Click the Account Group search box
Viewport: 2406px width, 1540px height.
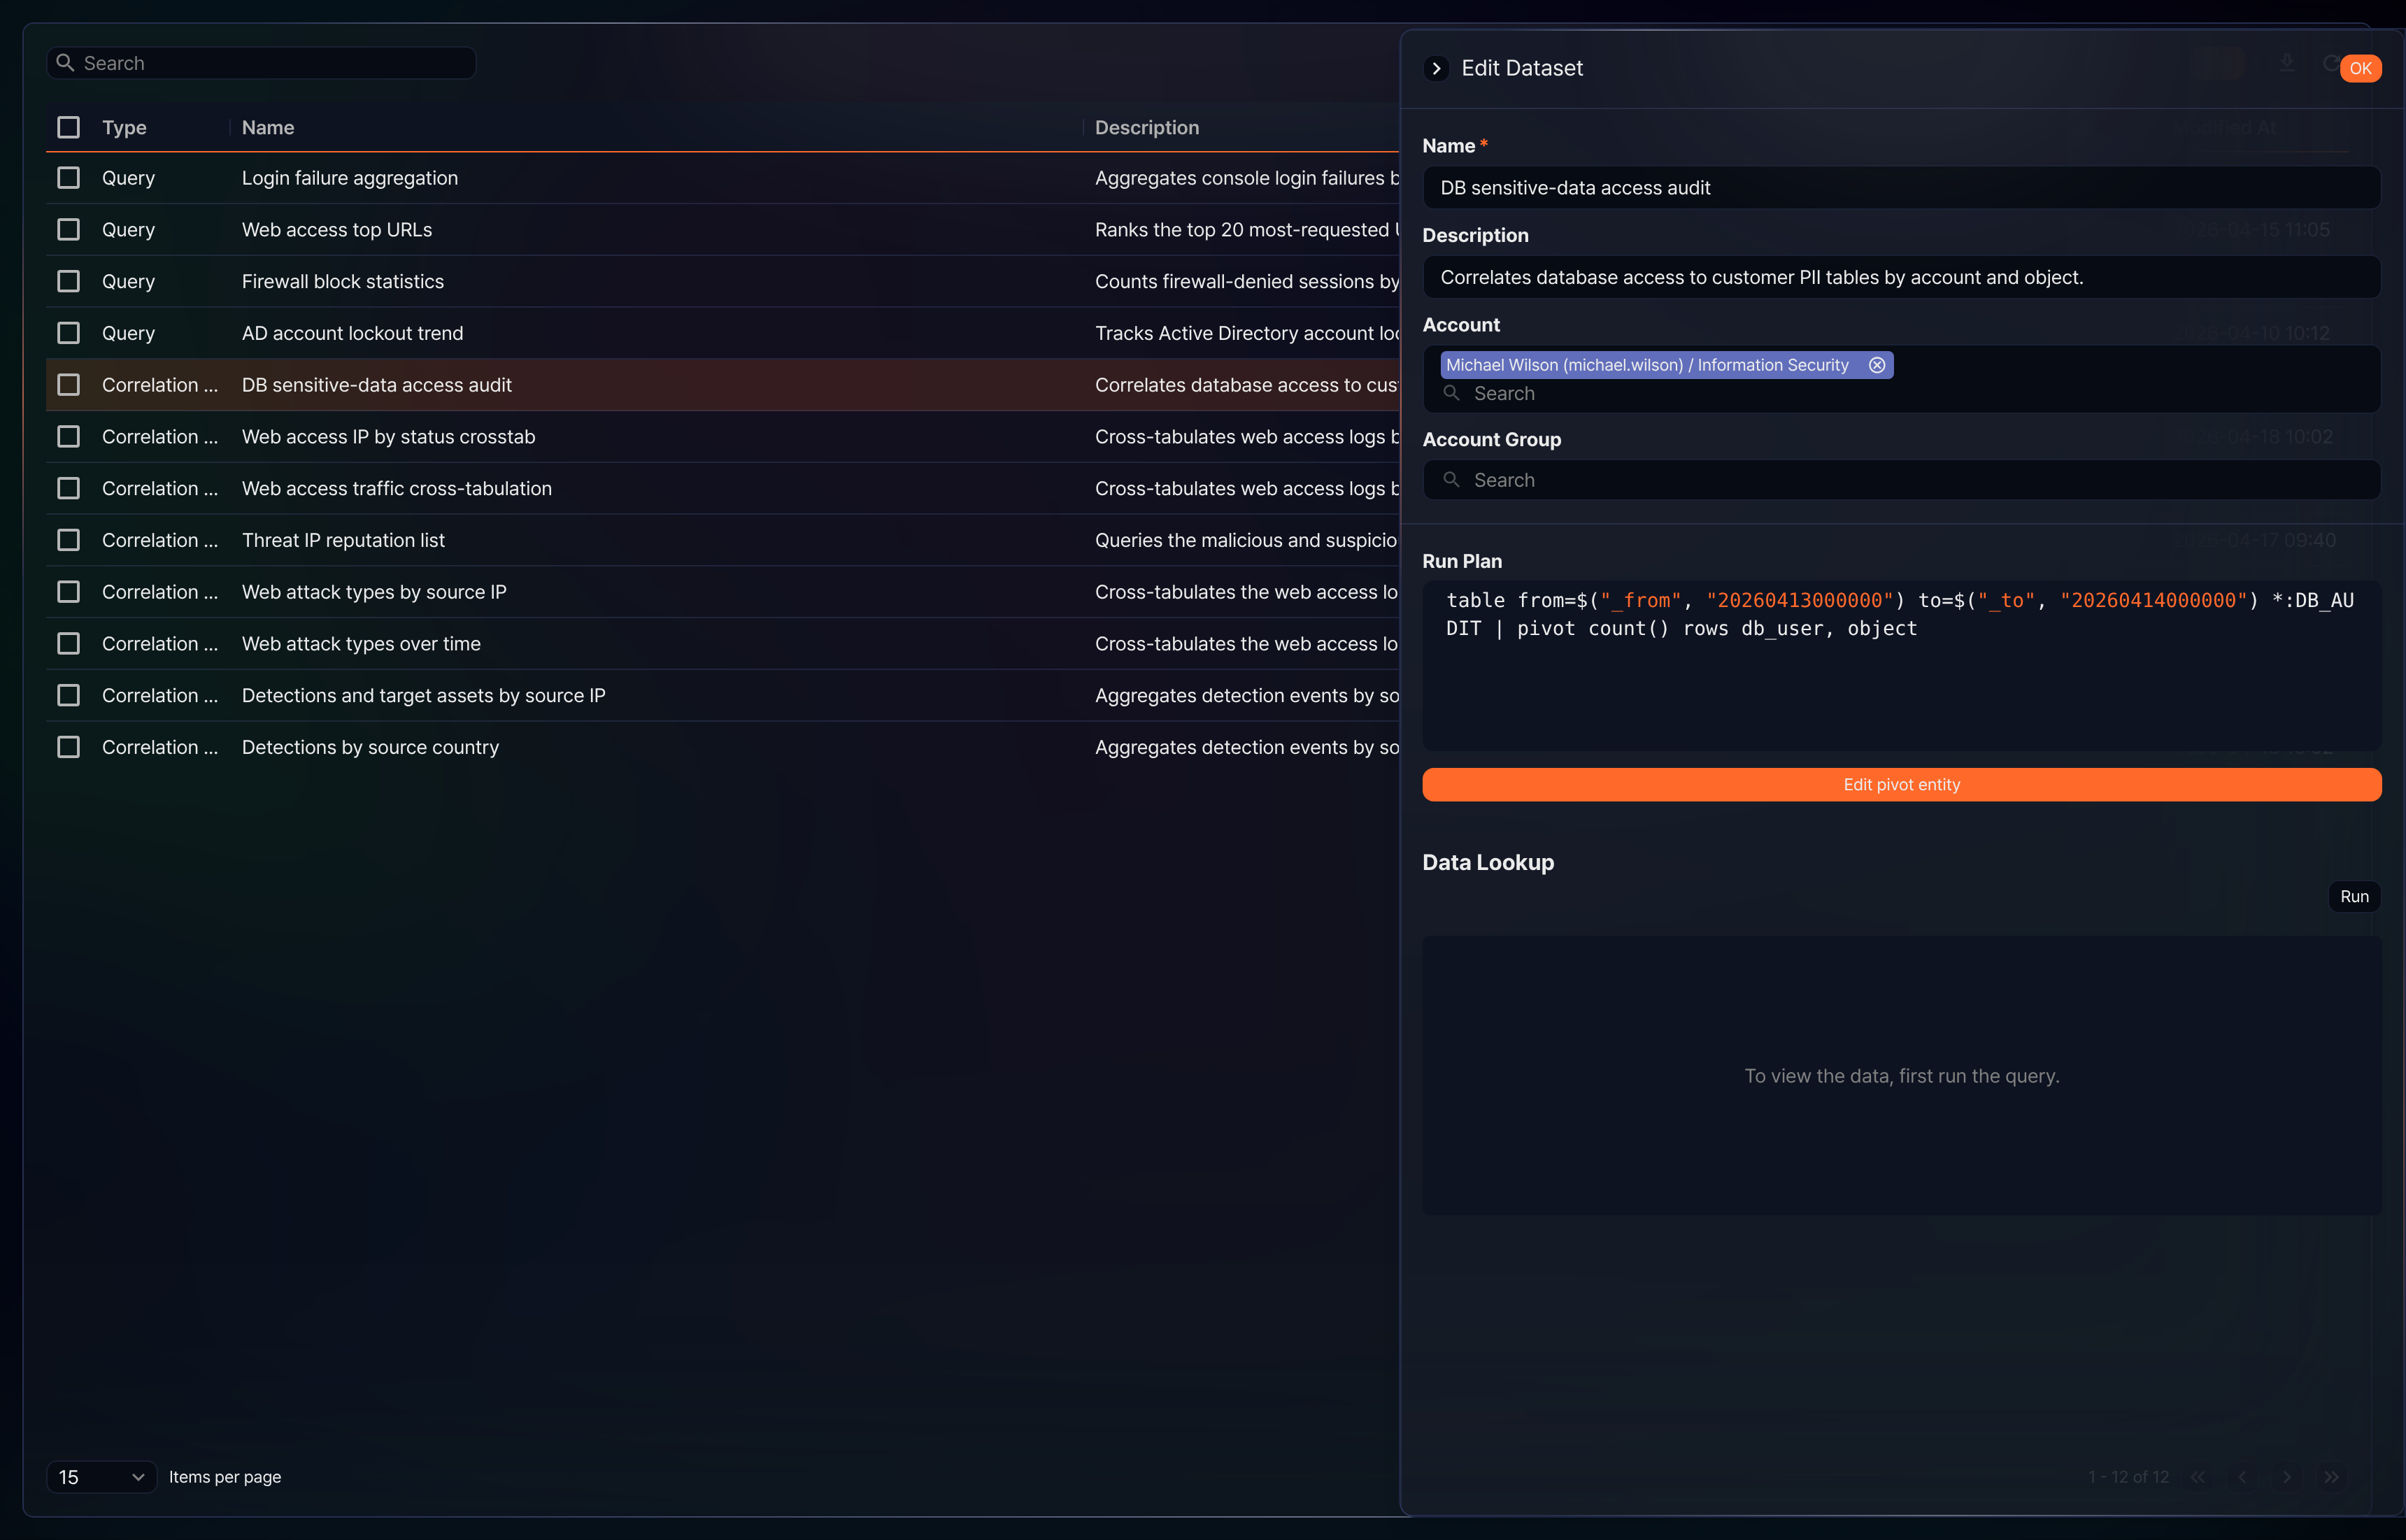1902,480
